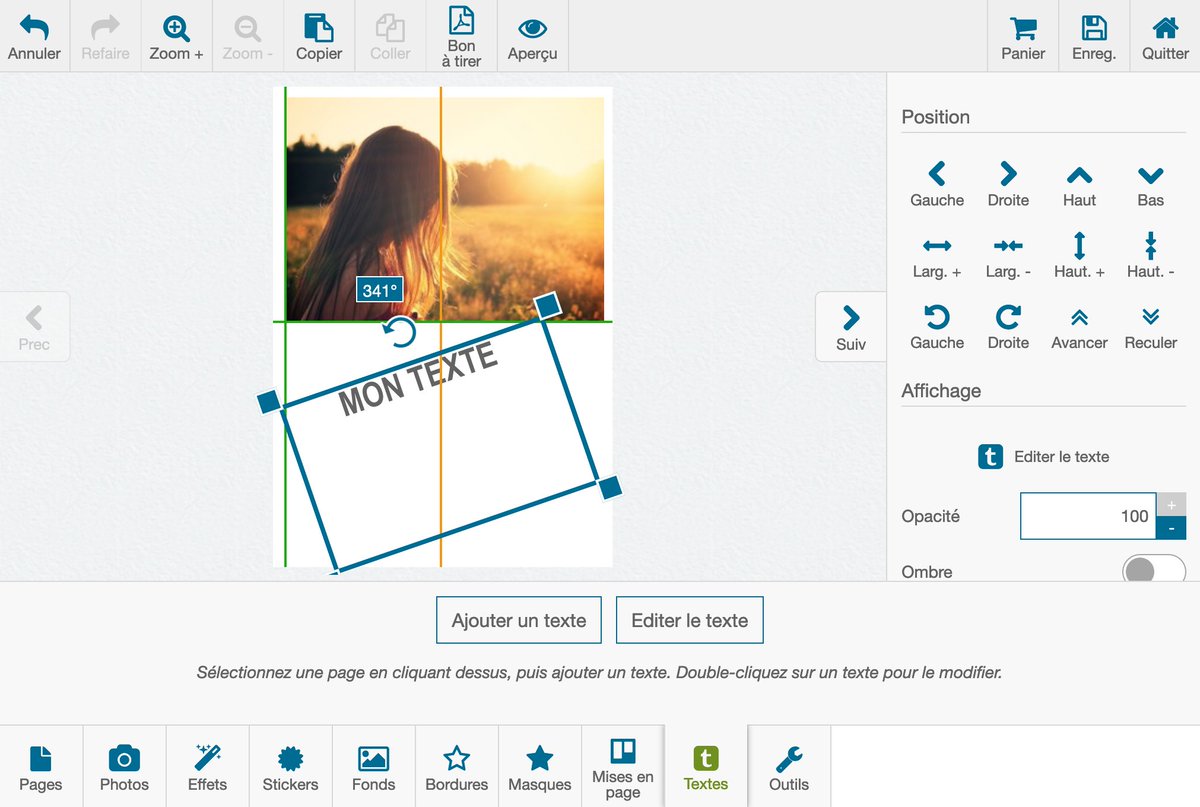Decrease Opacité with the minus stepper
This screenshot has width=1200, height=807.
tap(1170, 527)
